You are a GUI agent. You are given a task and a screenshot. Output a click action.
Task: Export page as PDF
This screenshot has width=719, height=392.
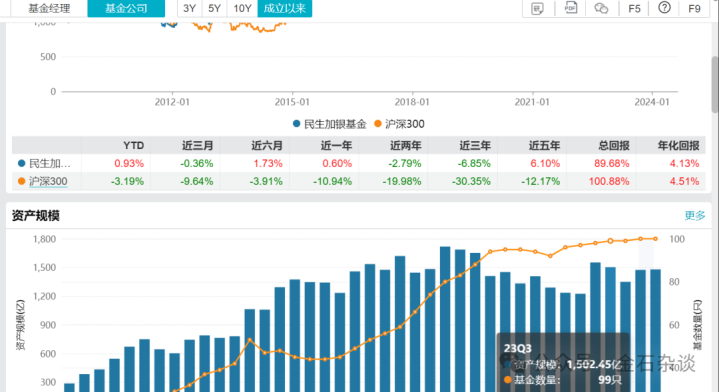570,8
